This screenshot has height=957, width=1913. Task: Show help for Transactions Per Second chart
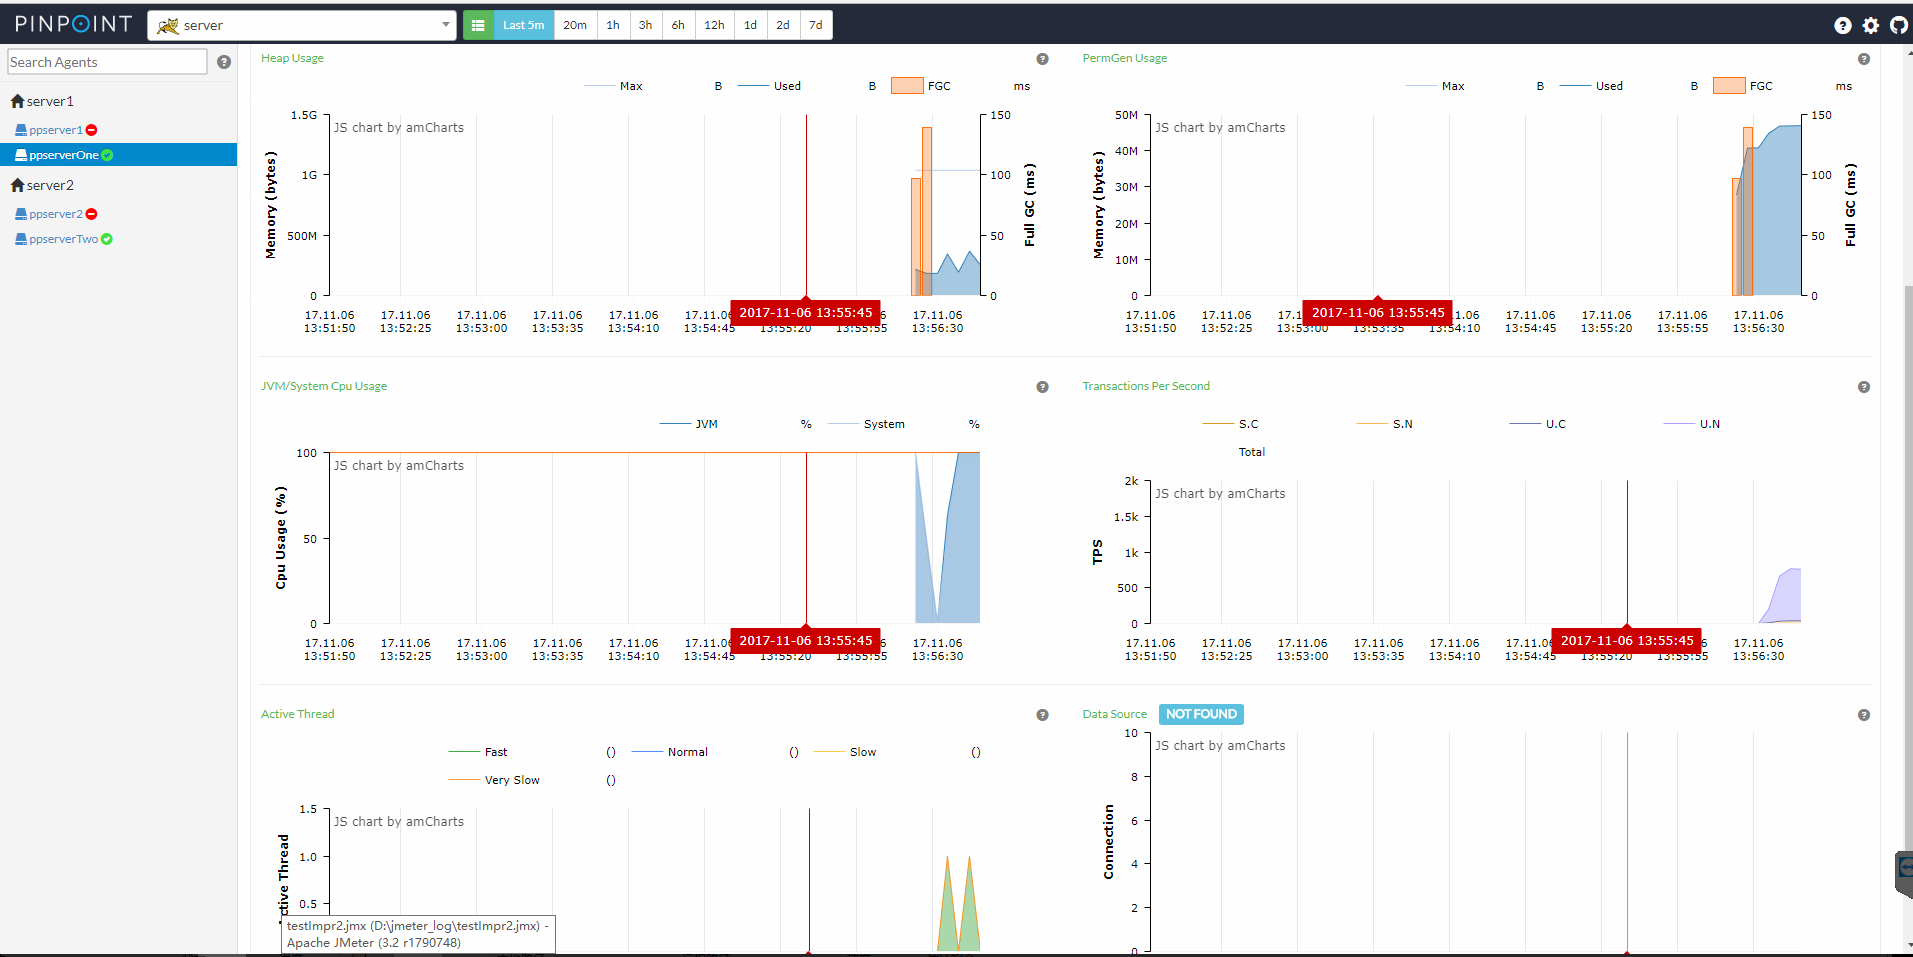(x=1863, y=387)
